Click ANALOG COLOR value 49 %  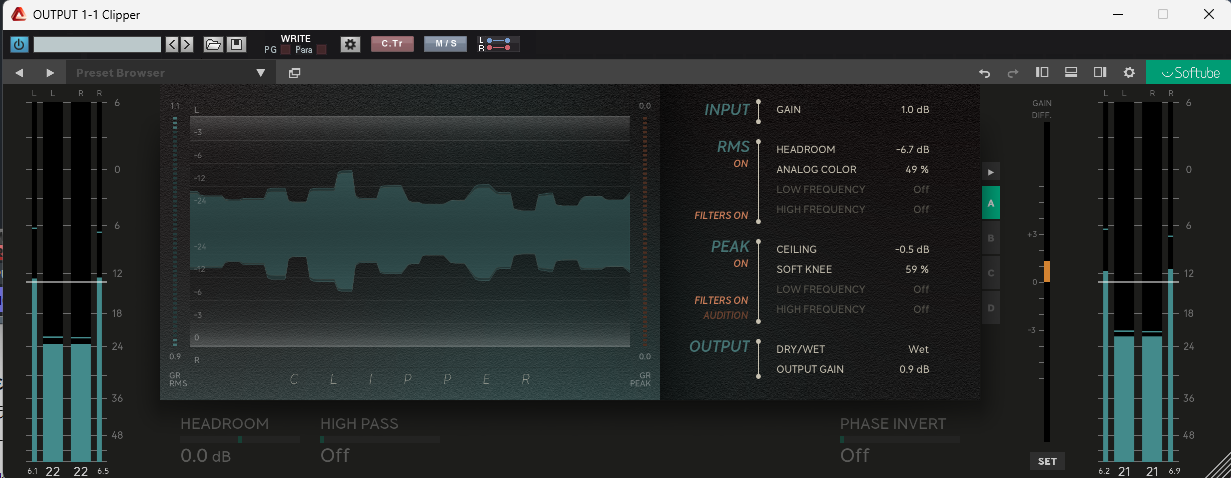click(x=917, y=170)
